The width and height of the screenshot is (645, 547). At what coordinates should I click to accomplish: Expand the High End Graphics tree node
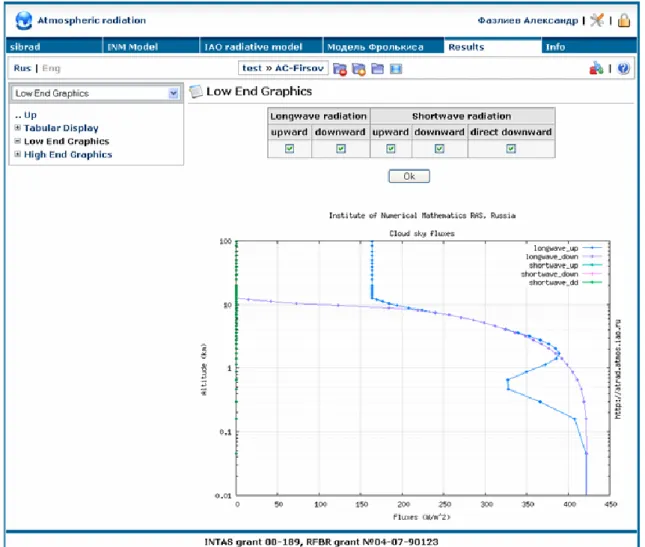[x=18, y=154]
